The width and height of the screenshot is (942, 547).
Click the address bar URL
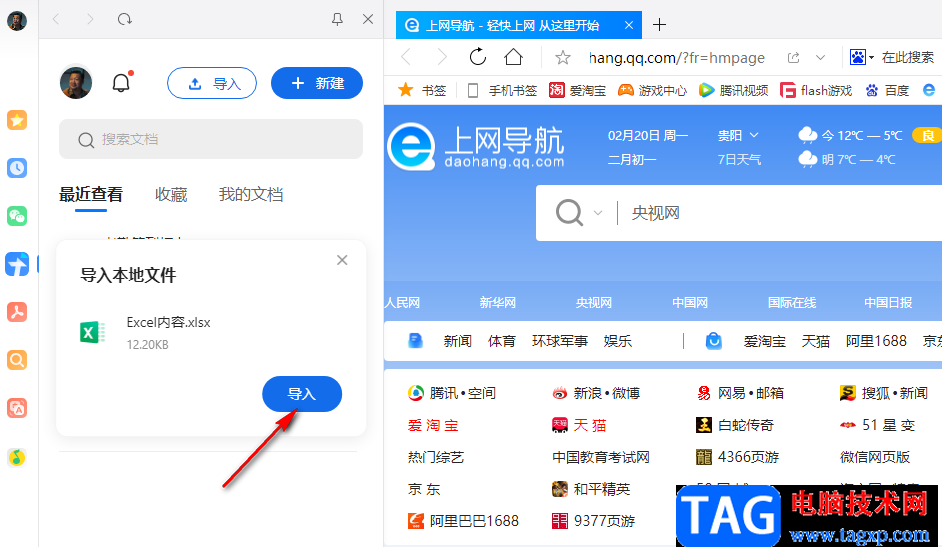[x=676, y=58]
